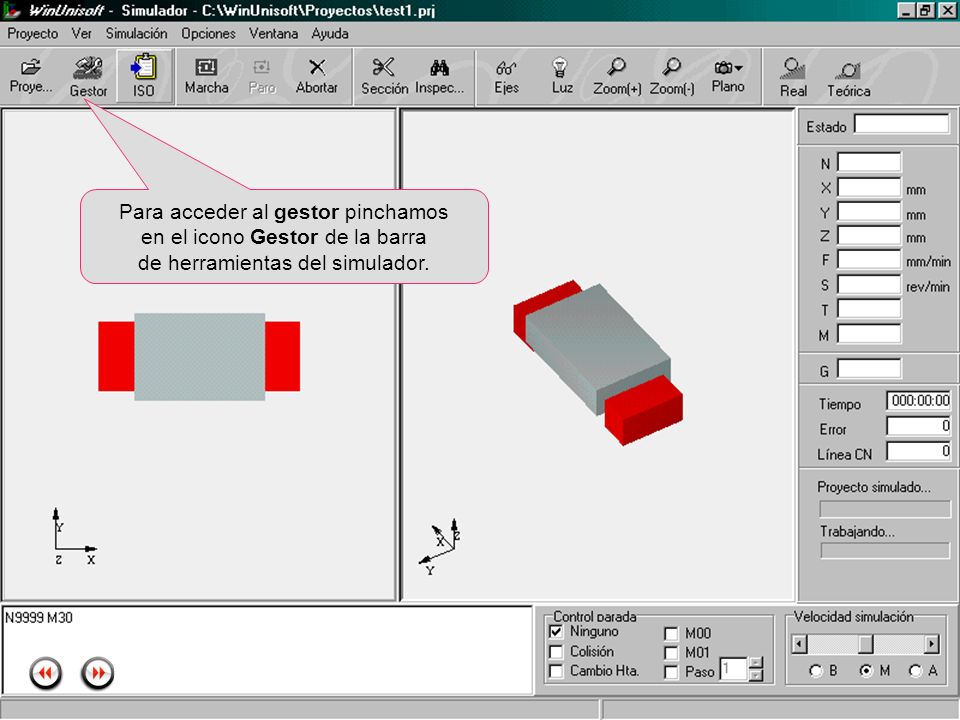Click the M code field
Image resolution: width=960 pixels, height=720 pixels.
pyautogui.click(x=869, y=334)
